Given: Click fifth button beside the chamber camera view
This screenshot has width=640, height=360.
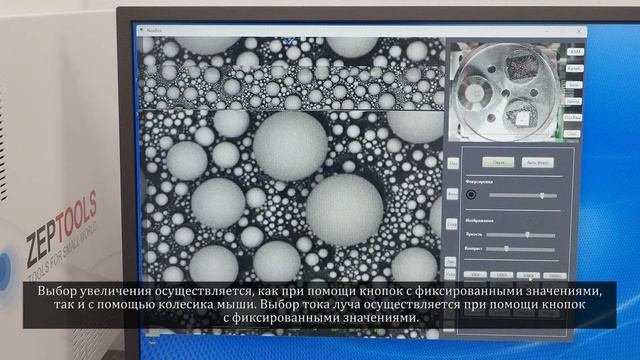Looking at the screenshot, I should pyautogui.click(x=573, y=117).
